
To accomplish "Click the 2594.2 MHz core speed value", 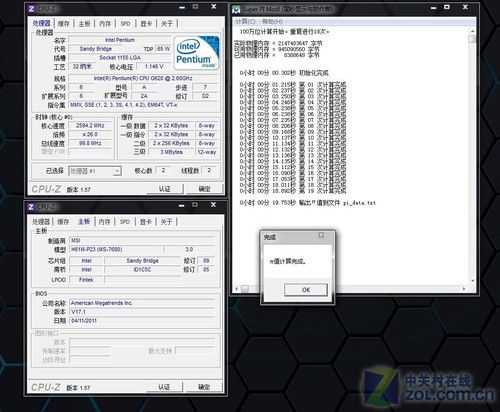I will pos(90,126).
